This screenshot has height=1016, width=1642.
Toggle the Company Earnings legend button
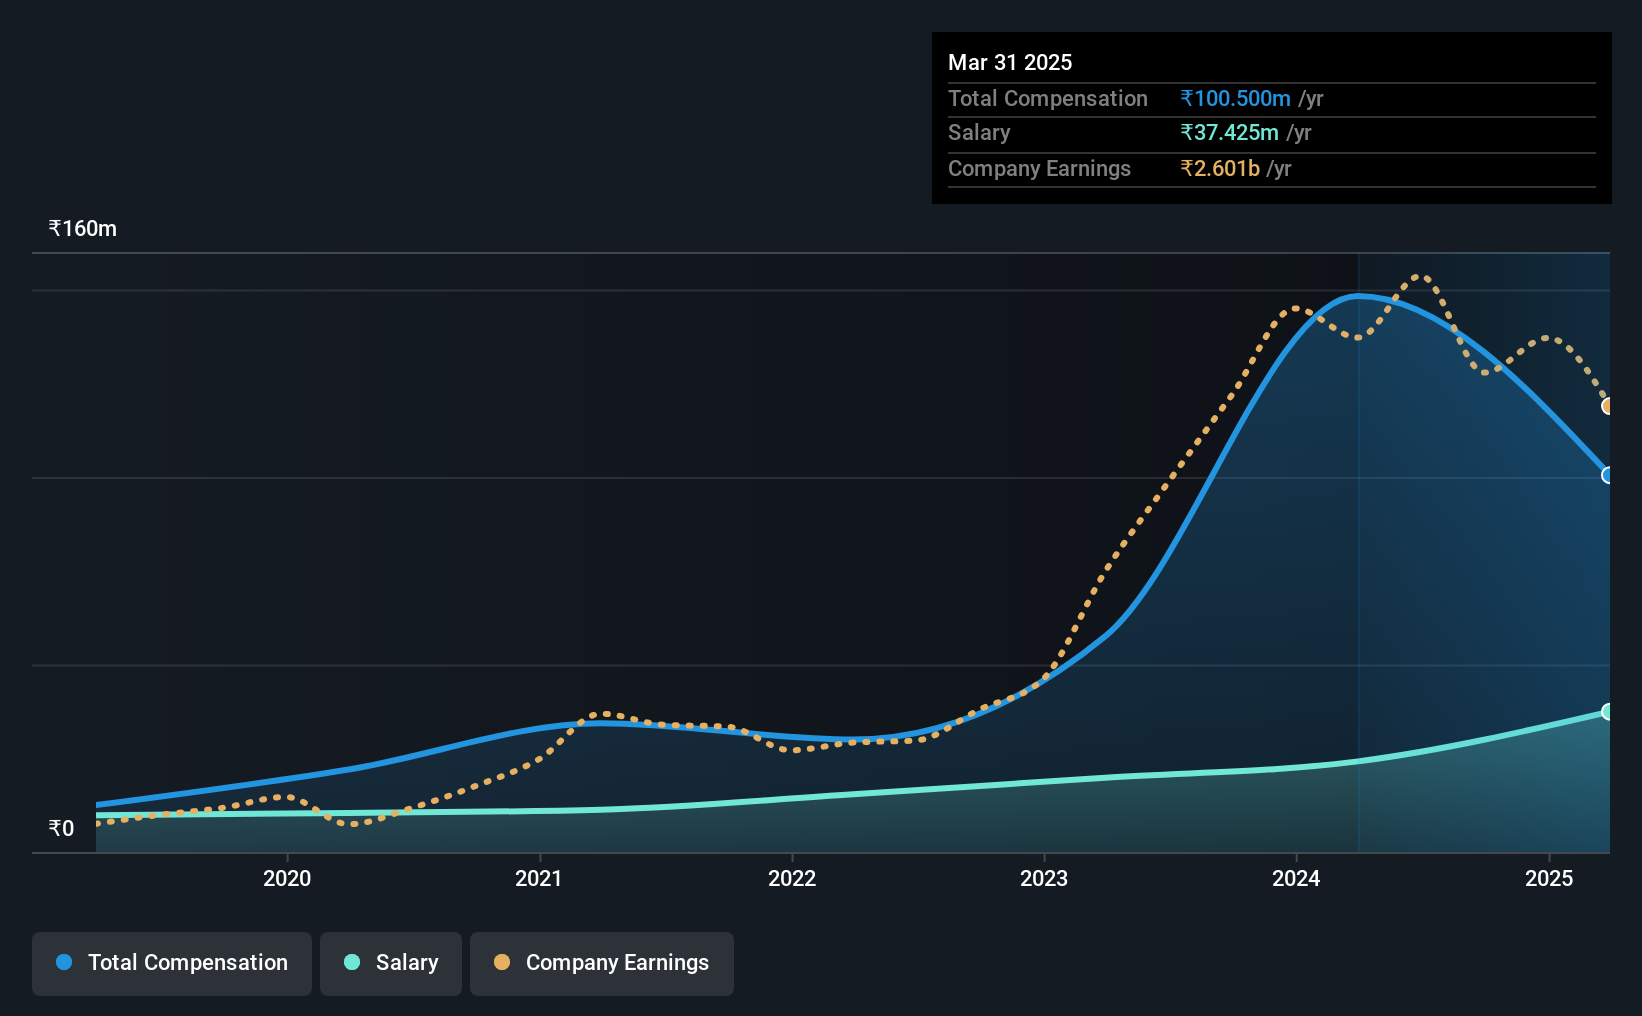tap(602, 963)
